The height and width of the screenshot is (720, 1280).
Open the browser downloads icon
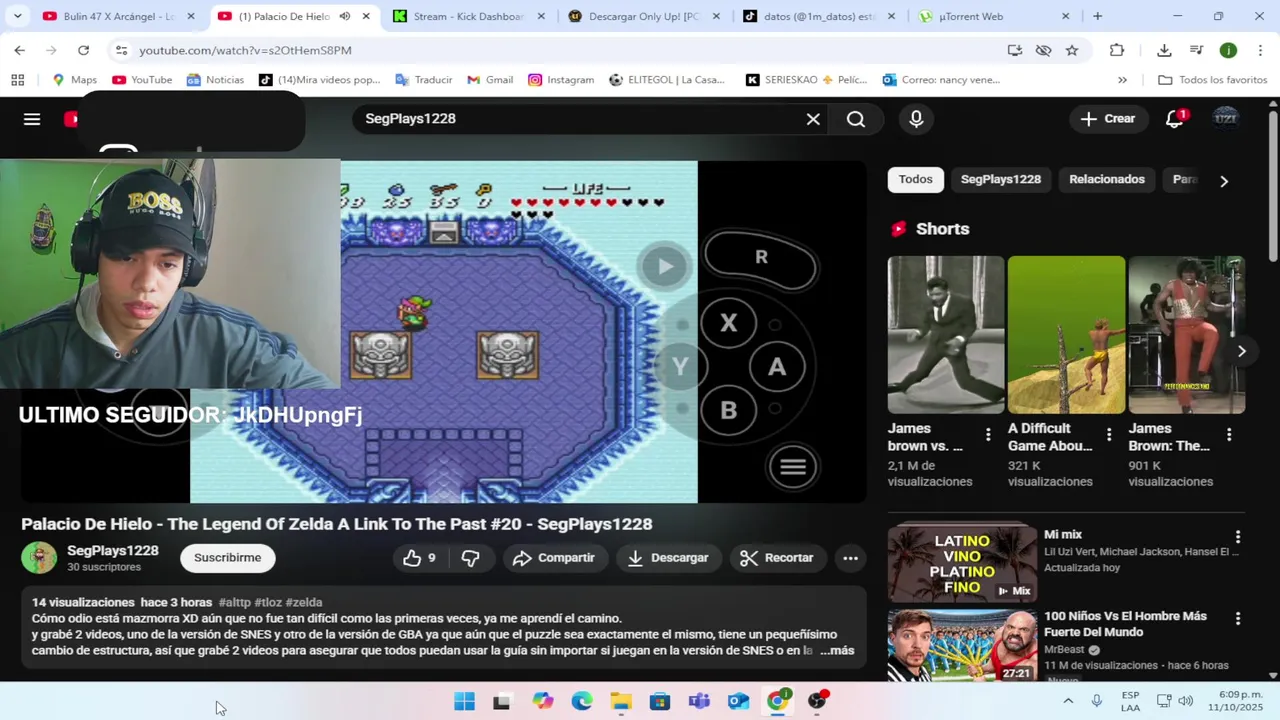1164,50
